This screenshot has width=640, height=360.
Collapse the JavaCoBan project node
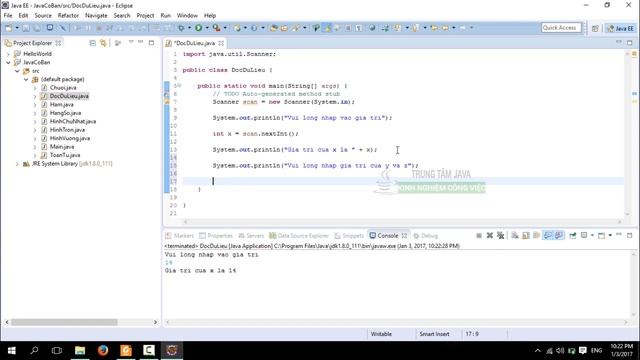[8, 62]
